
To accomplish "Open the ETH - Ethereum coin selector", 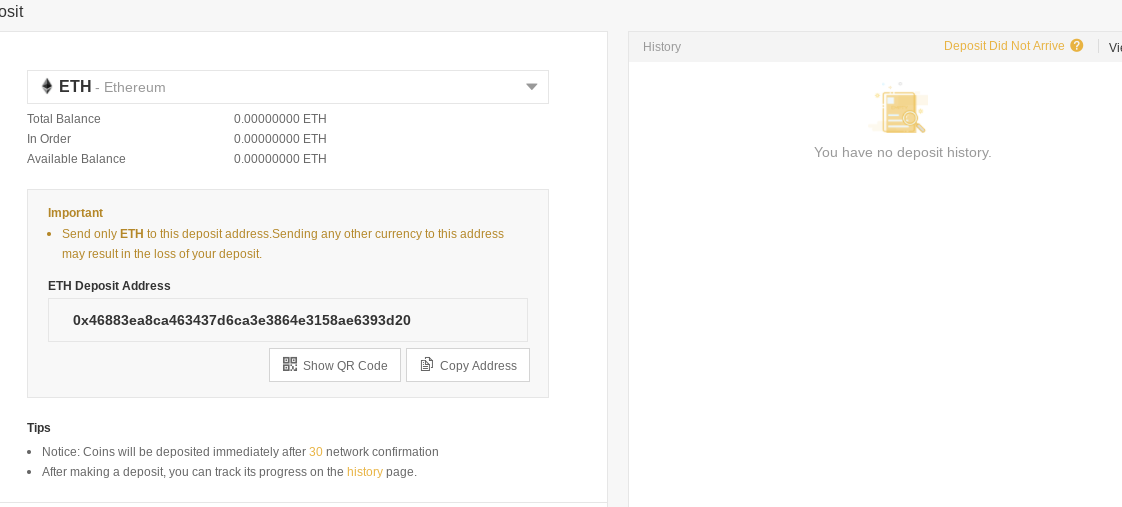I will click(287, 87).
